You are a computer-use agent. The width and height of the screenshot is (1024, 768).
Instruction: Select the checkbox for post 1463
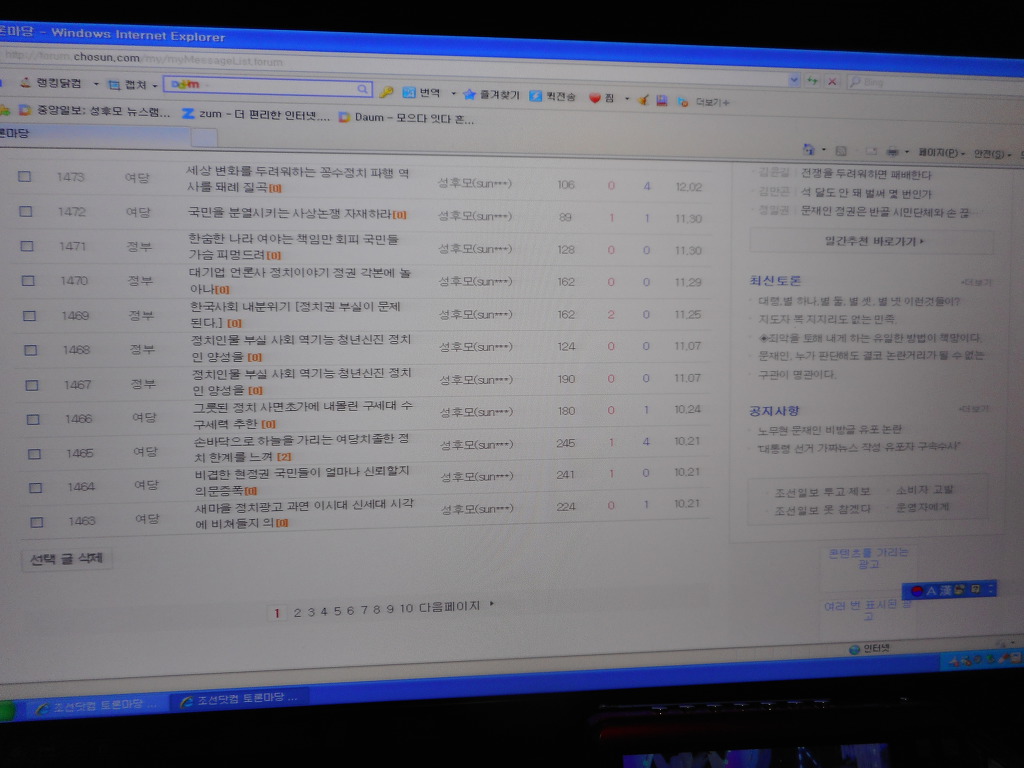(x=37, y=522)
